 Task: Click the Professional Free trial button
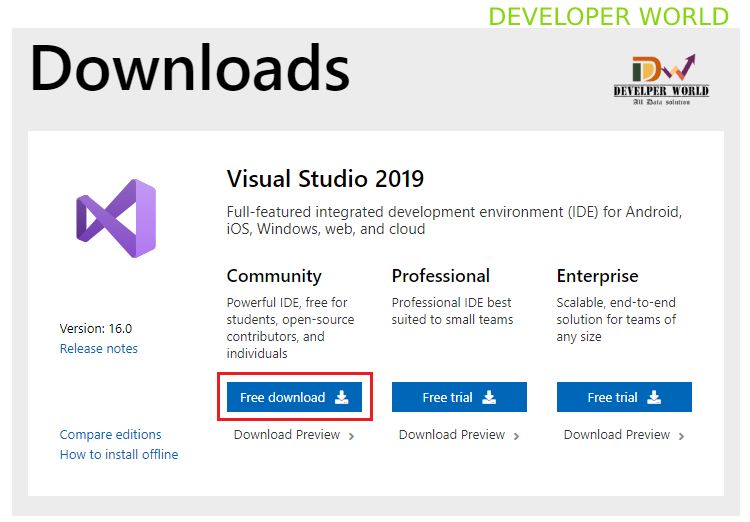tap(459, 397)
